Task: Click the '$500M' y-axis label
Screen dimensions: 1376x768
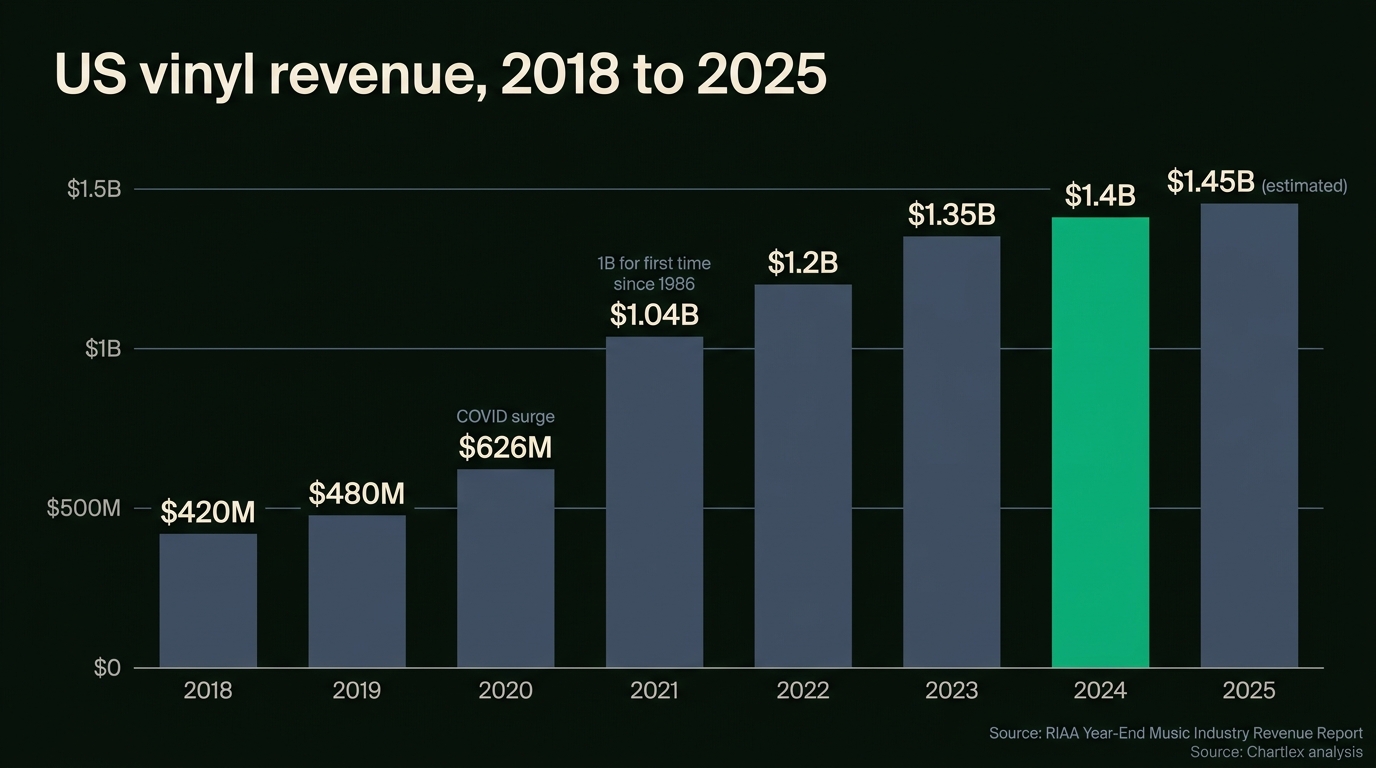Action: click(x=84, y=508)
